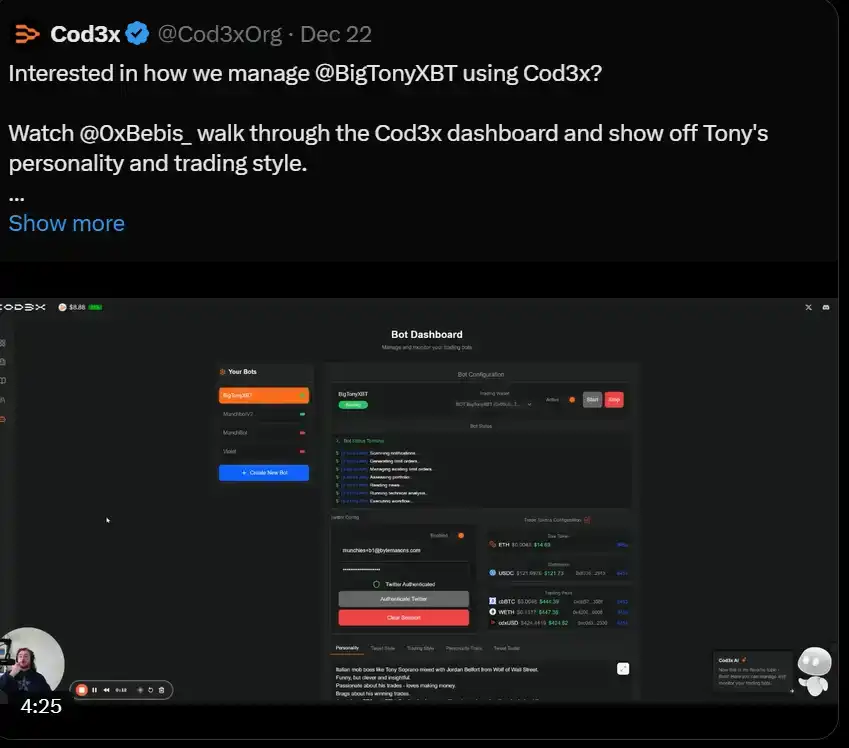
Task: Open the Discord icon in dashboard header
Action: 825,307
